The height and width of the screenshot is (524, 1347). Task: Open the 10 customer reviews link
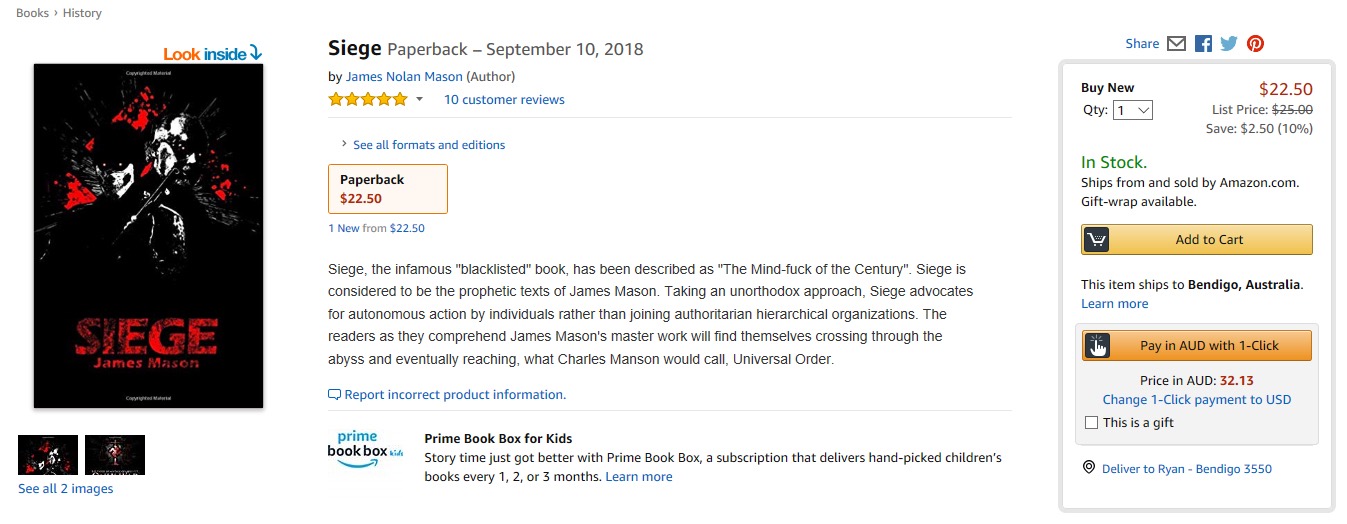click(504, 100)
